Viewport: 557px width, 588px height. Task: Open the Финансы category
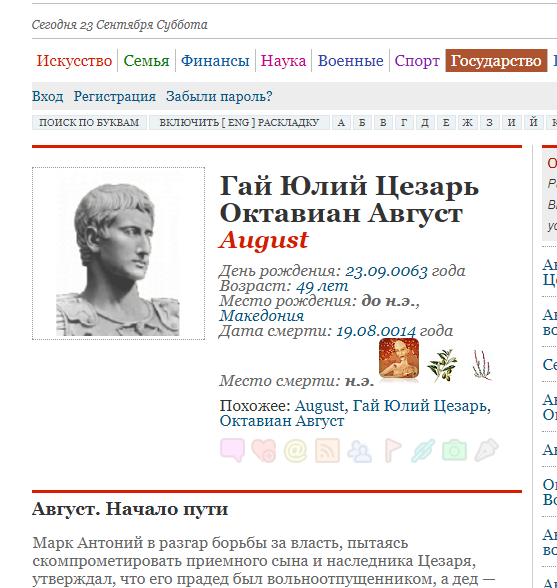[x=215, y=60]
